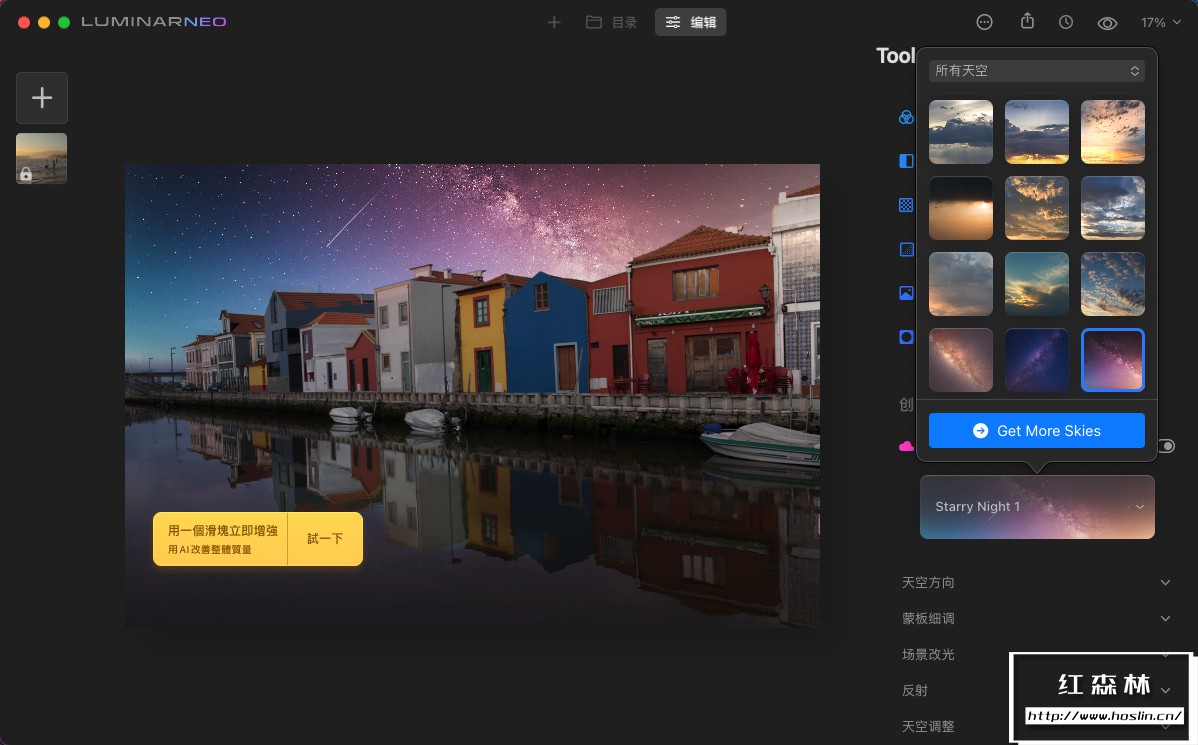Click the history clock icon
This screenshot has width=1198, height=745.
coord(1066,21)
